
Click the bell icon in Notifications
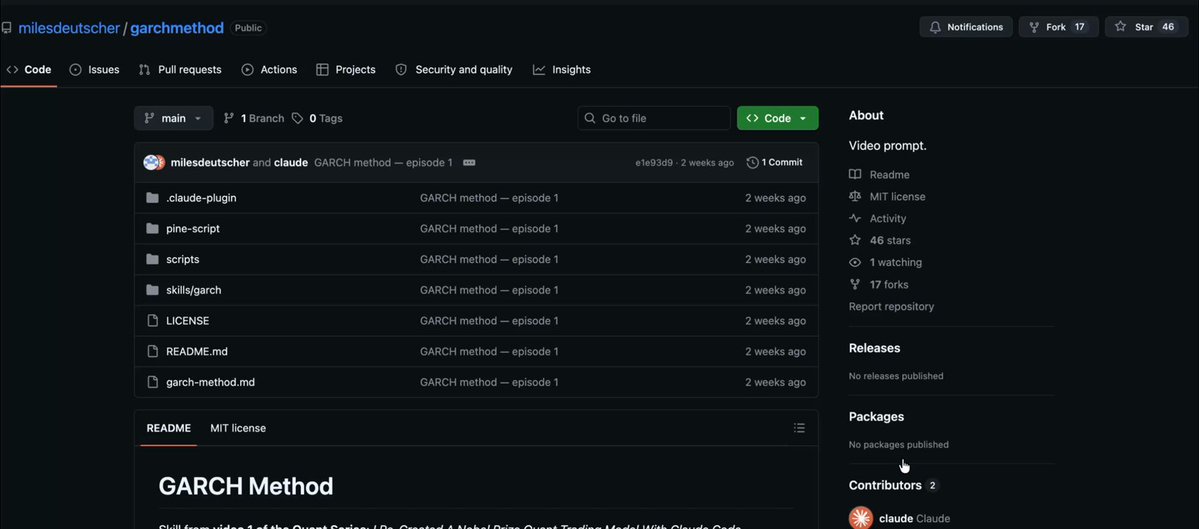(935, 27)
